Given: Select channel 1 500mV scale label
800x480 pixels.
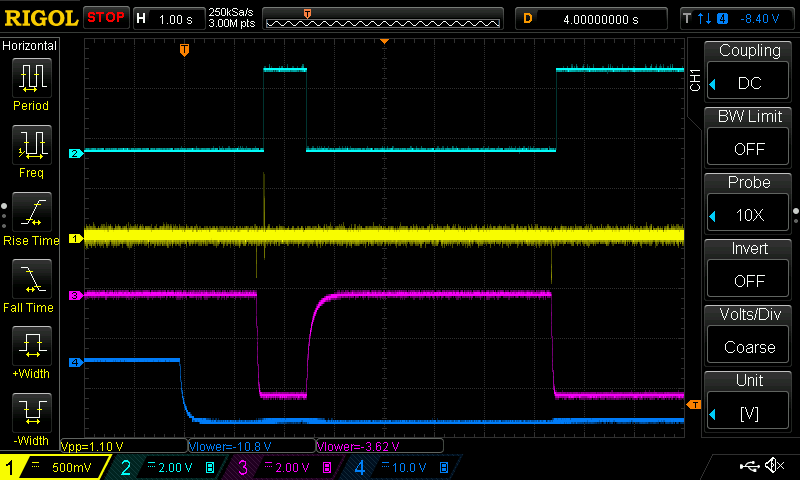Looking at the screenshot, I should click(x=71, y=467).
